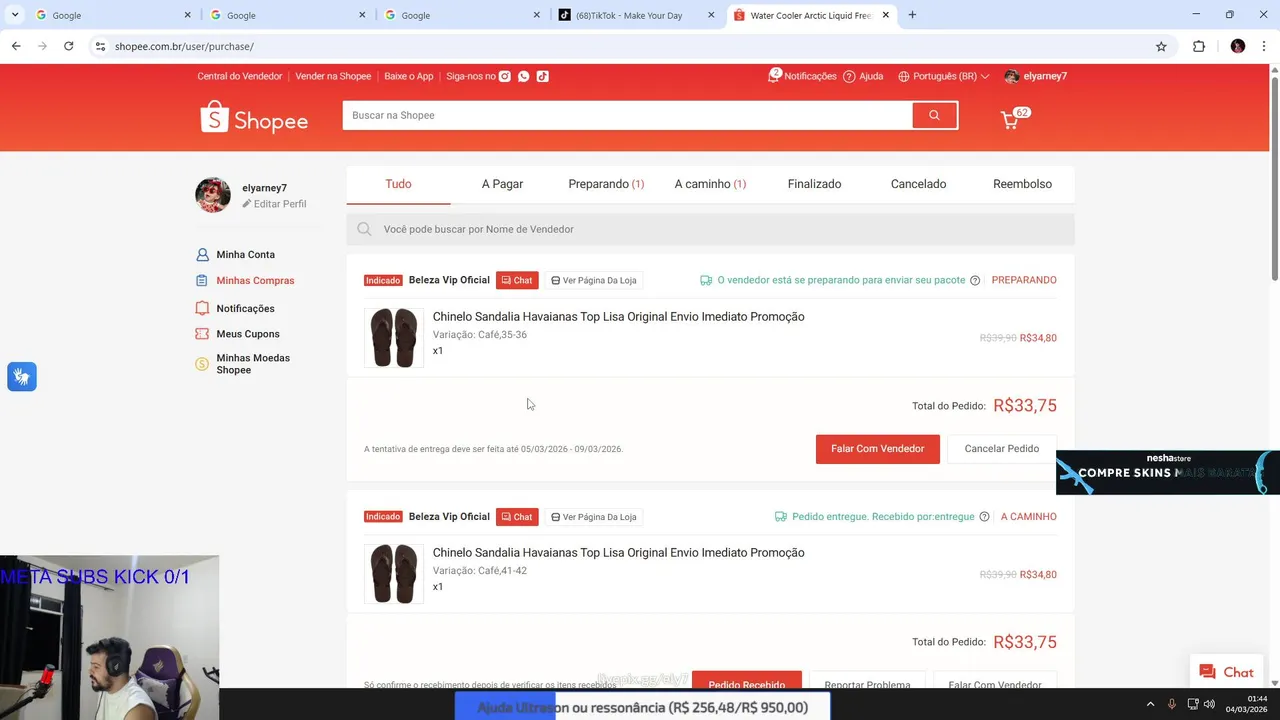Click Baixe o App link
Screen dimensions: 1280x720
coord(409,76)
